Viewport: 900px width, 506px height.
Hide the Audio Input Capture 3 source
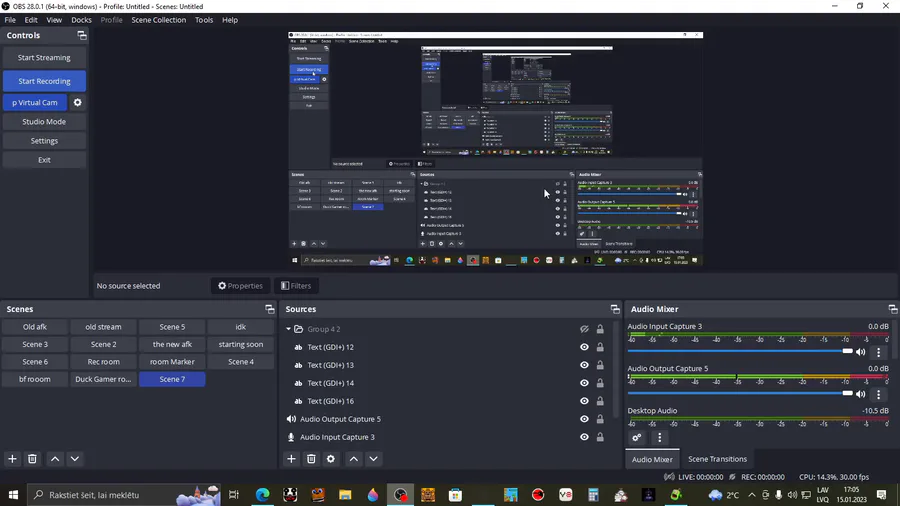point(584,437)
